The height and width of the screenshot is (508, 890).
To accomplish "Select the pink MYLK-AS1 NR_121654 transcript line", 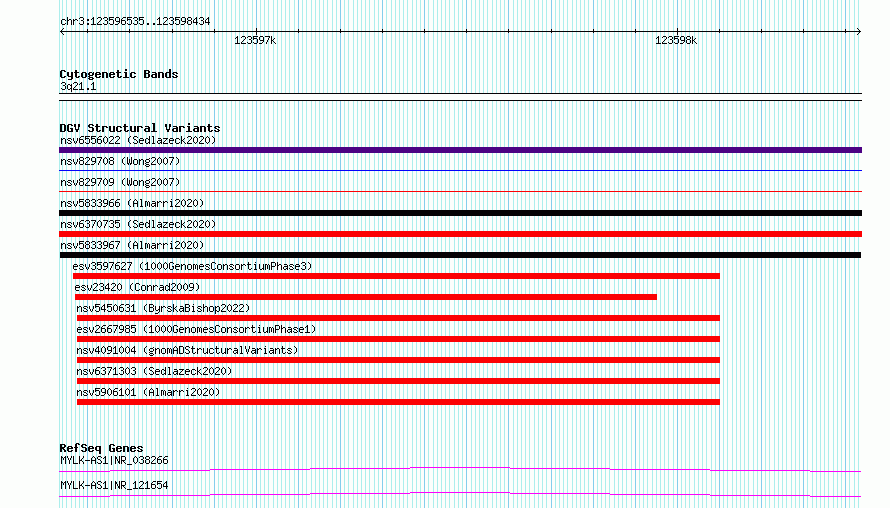I will (460, 494).
